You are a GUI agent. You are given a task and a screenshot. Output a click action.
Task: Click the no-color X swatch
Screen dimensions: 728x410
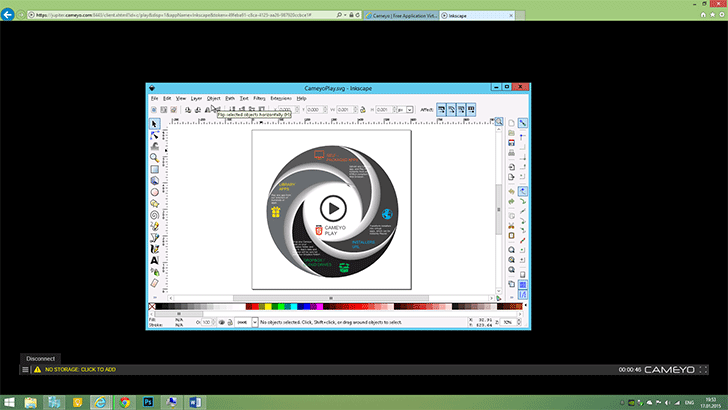[152, 306]
